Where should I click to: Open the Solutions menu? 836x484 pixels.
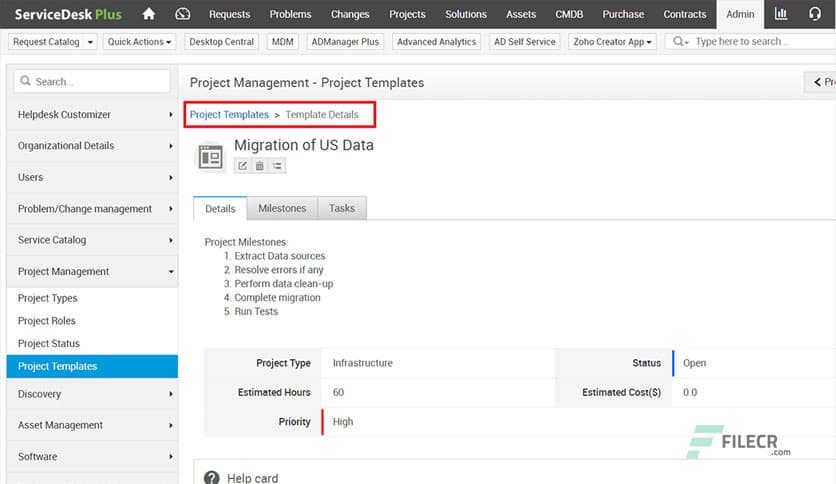(x=466, y=14)
